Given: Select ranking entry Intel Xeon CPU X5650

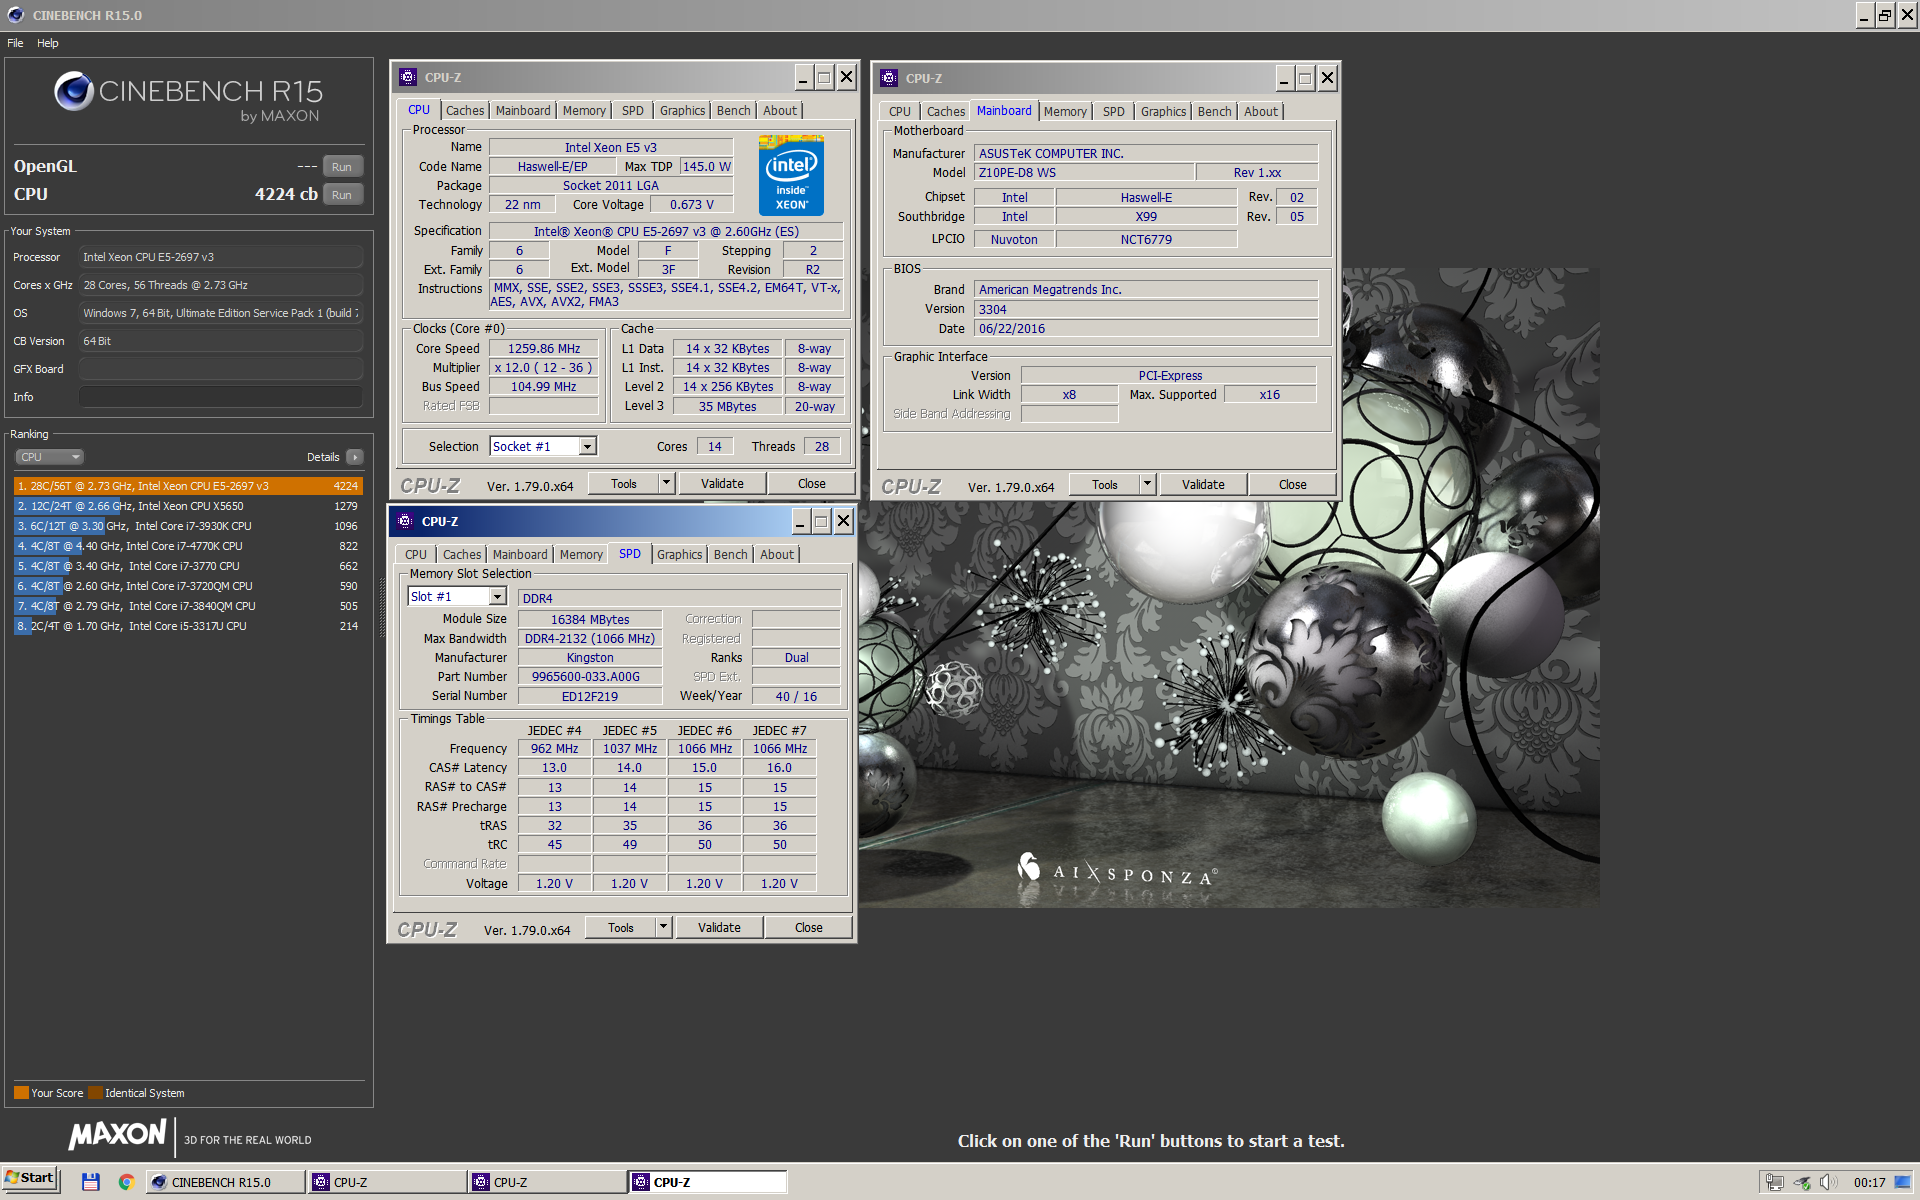Looking at the screenshot, I should 188,506.
